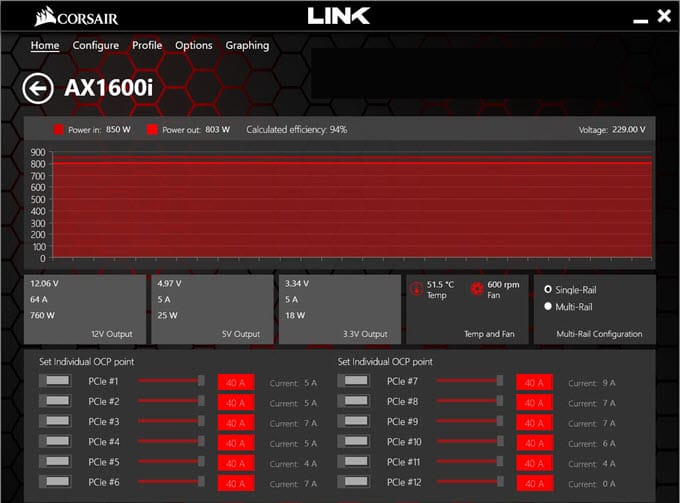
Task: Toggle the PCIe #12 OCP switch
Action: point(354,481)
